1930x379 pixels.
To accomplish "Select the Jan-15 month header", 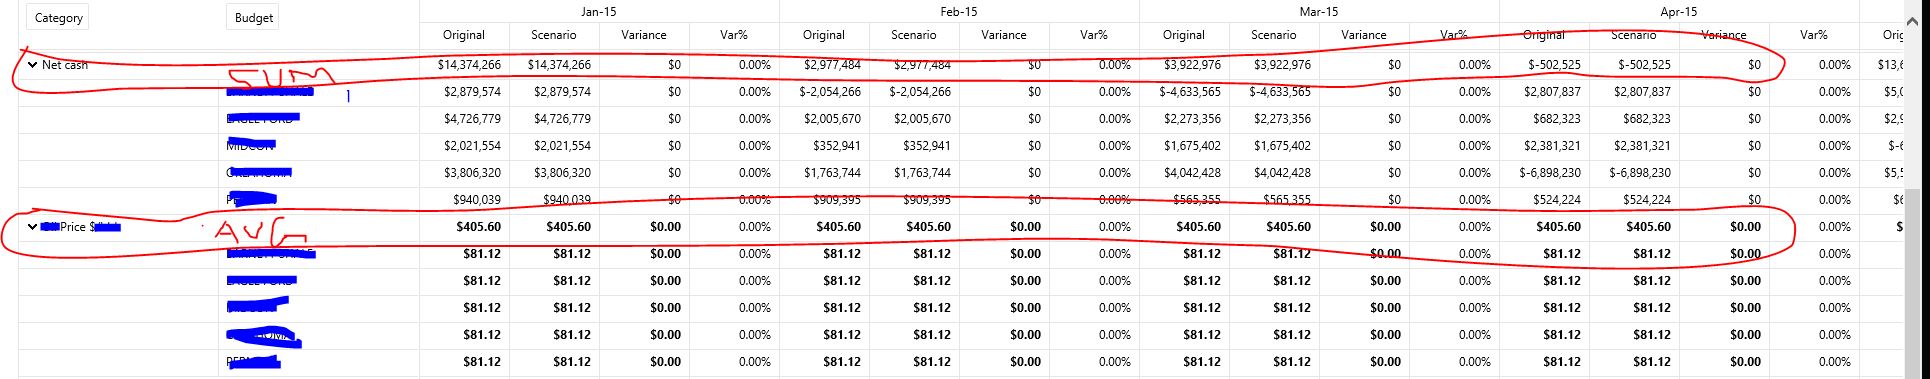I will pyautogui.click(x=599, y=11).
